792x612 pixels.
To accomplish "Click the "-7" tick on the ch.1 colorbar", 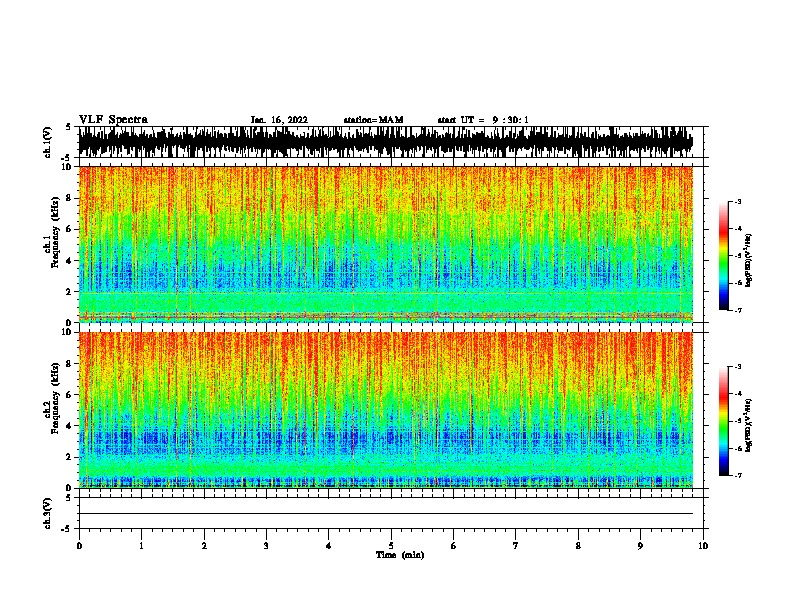I will tap(738, 310).
